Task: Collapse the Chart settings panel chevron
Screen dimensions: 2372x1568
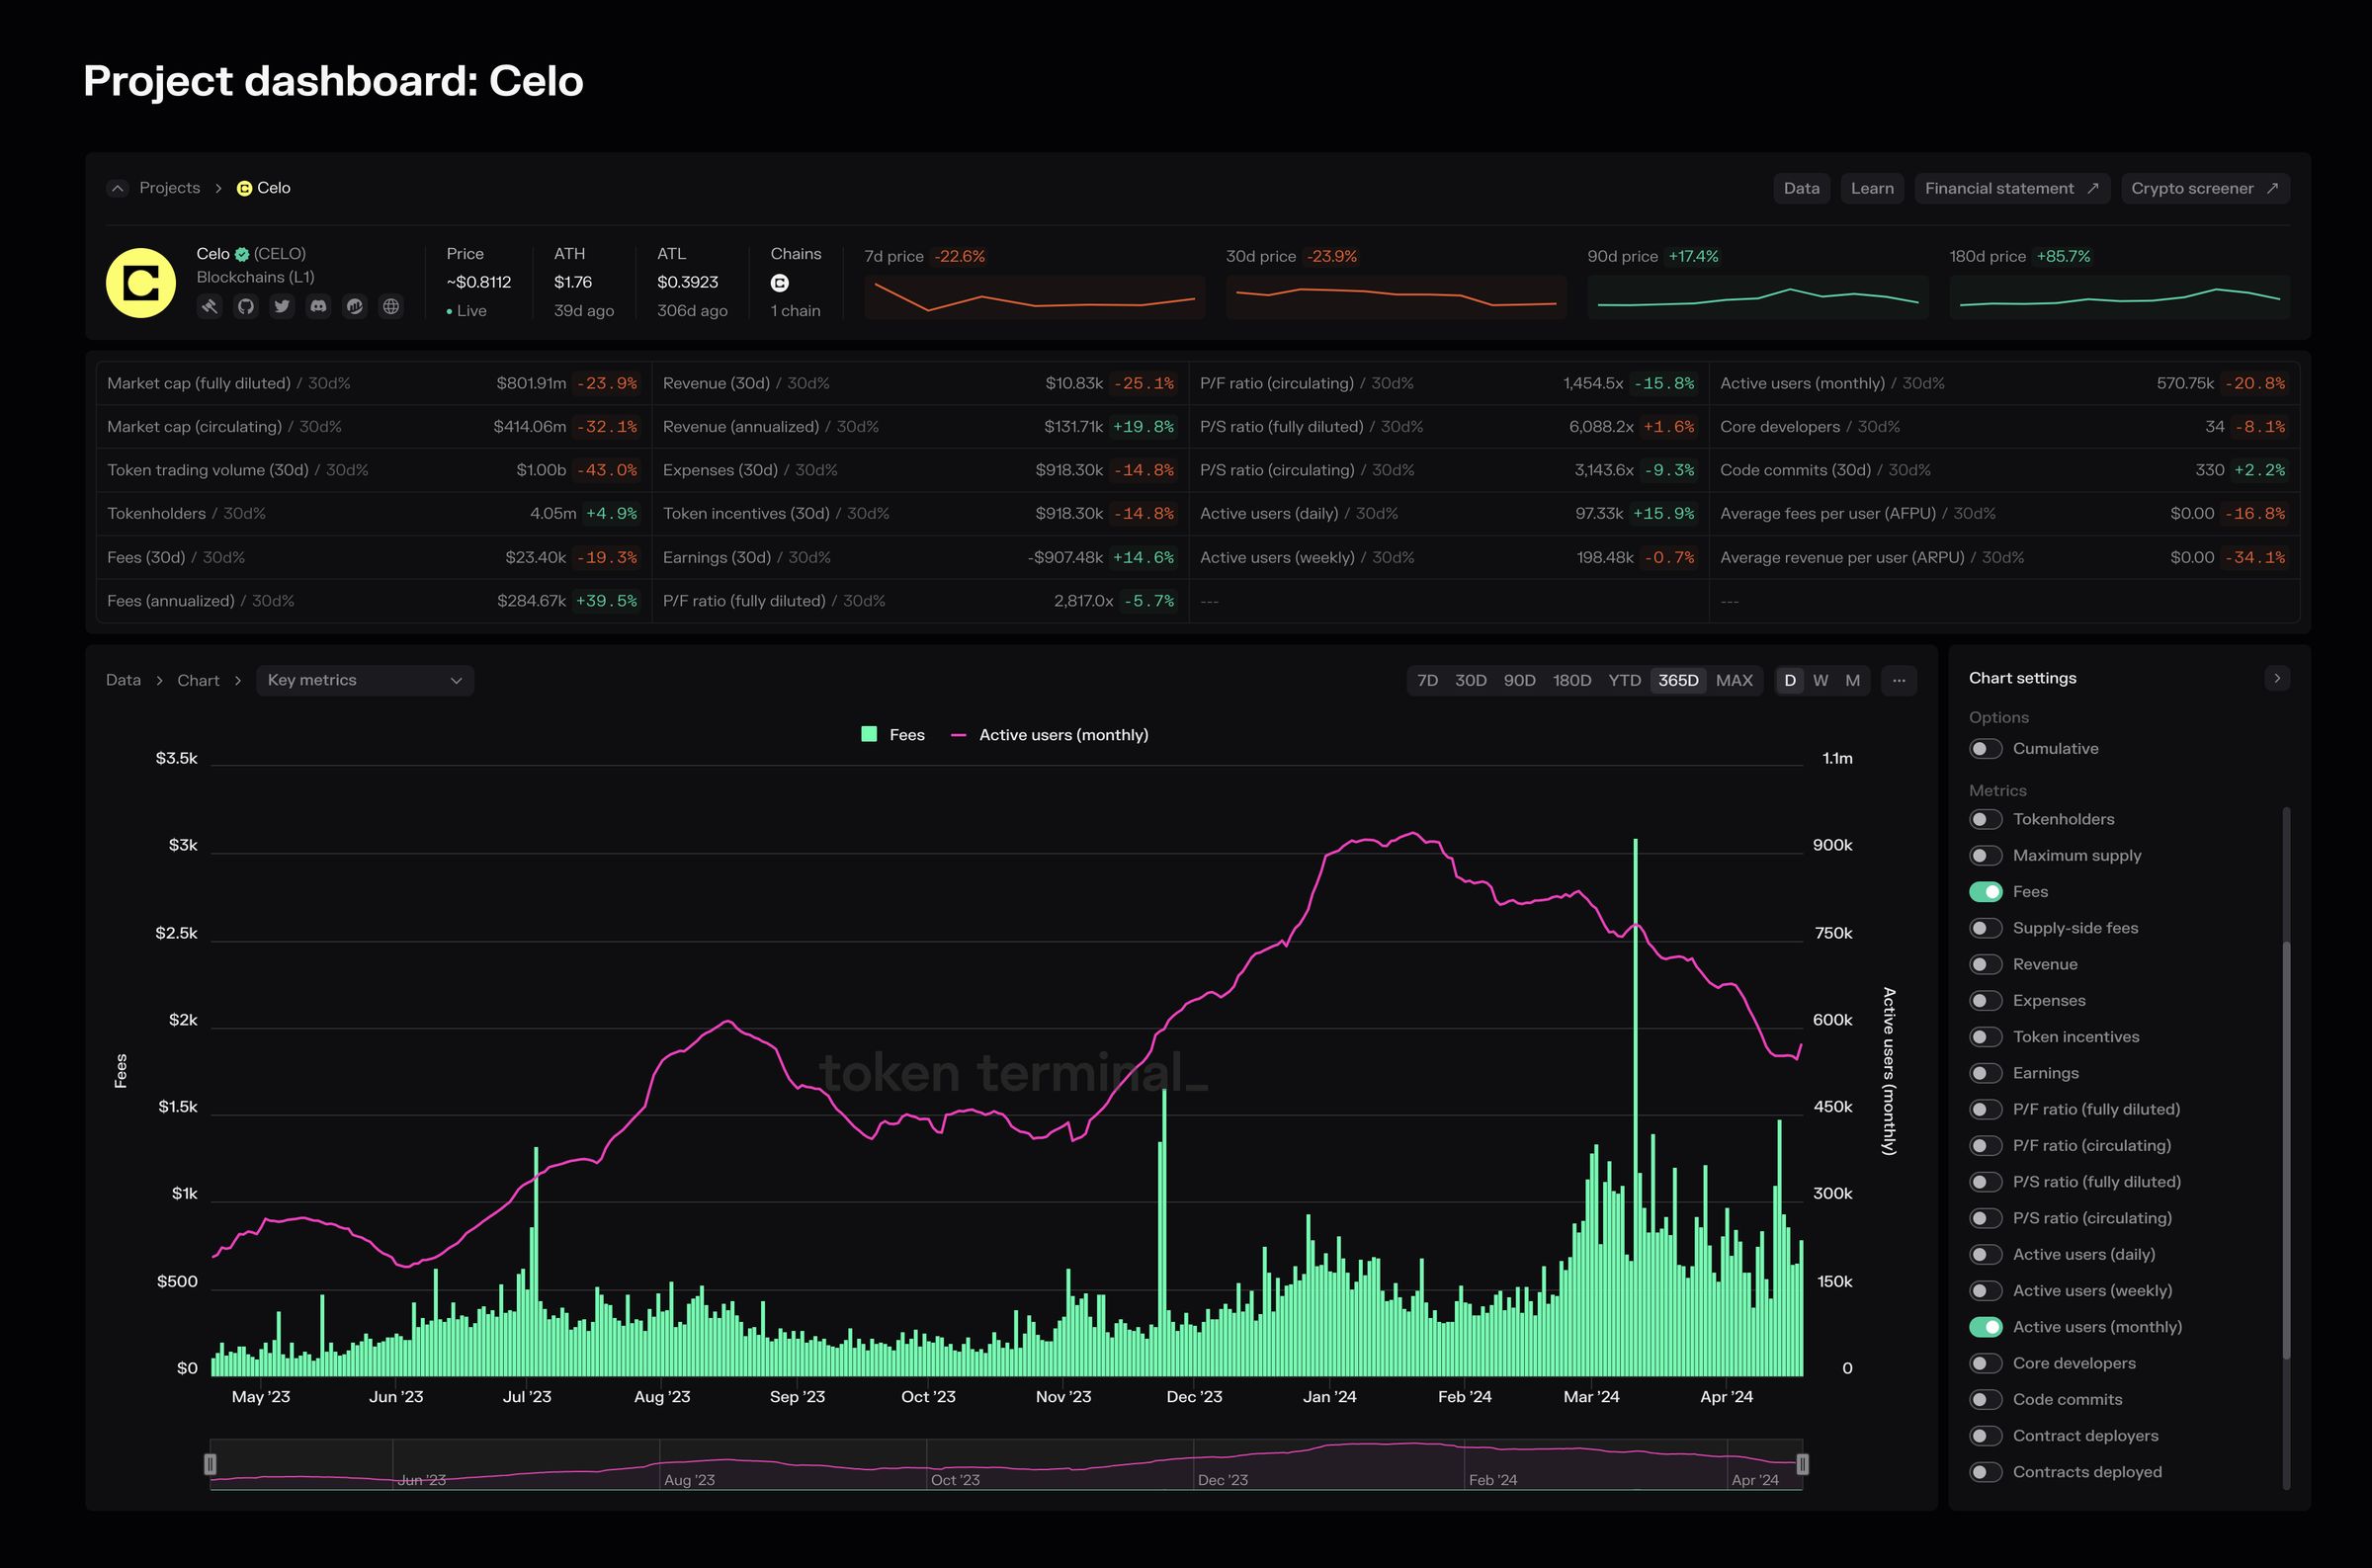Action: [x=2277, y=678]
